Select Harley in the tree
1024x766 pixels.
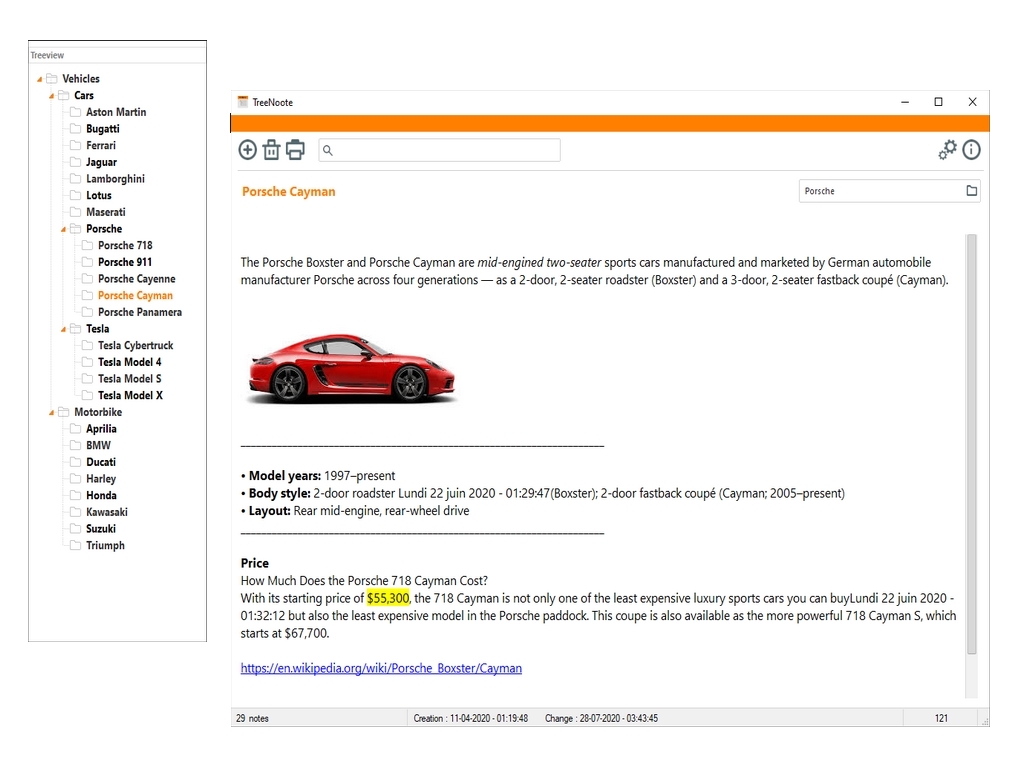point(101,479)
